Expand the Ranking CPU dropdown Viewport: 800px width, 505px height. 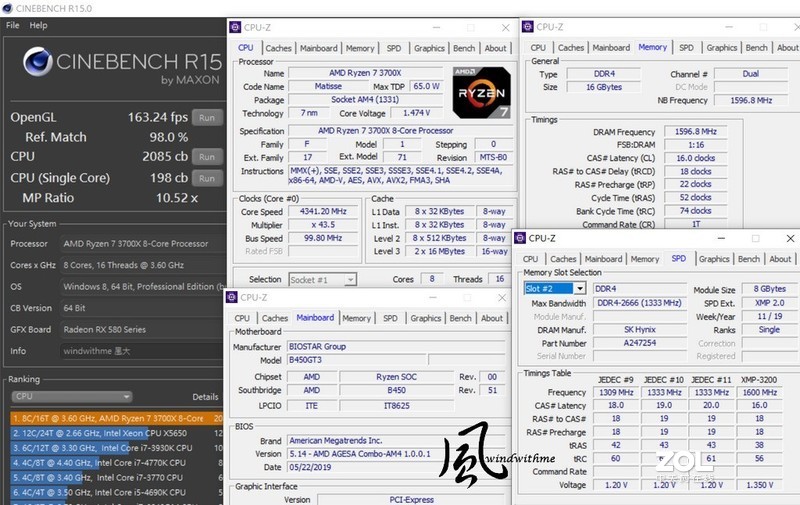point(71,396)
